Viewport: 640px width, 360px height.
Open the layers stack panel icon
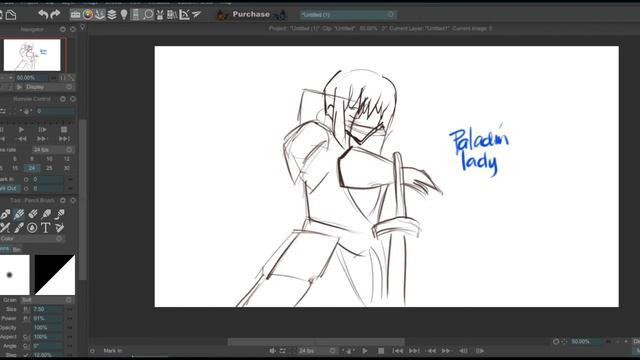click(x=111, y=15)
